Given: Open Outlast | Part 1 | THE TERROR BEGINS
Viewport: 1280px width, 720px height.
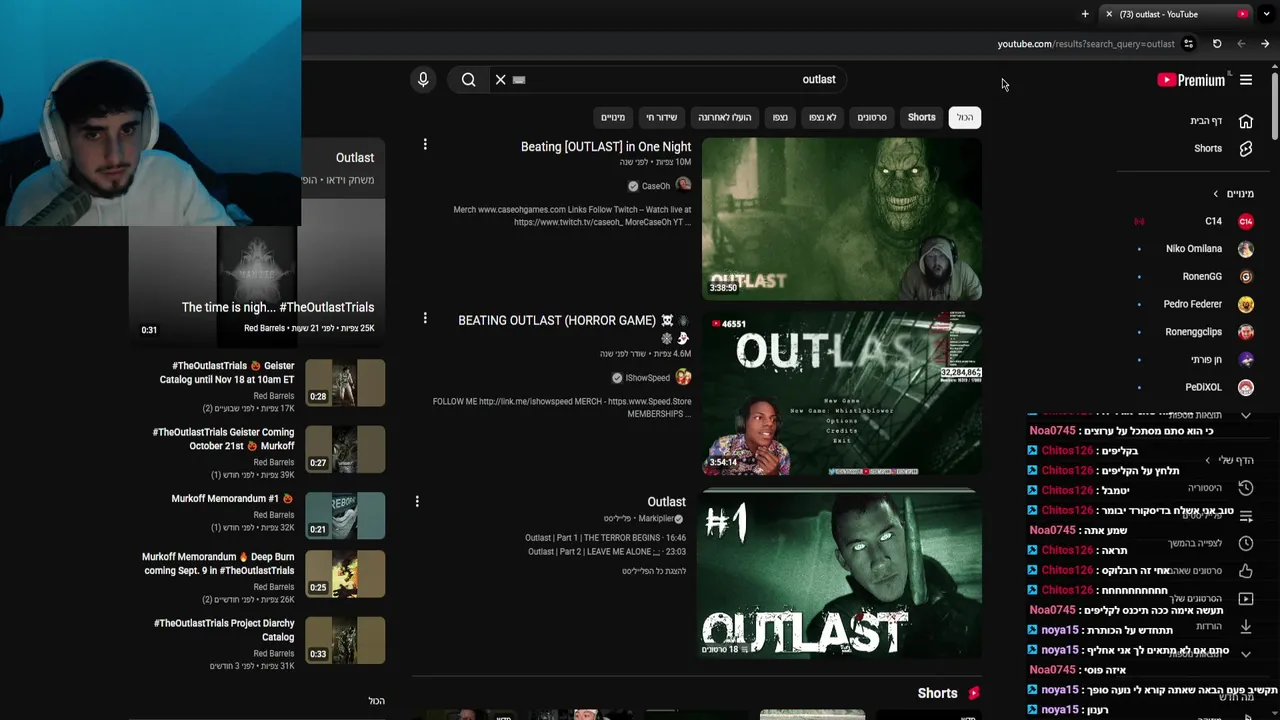Looking at the screenshot, I should (x=606, y=538).
